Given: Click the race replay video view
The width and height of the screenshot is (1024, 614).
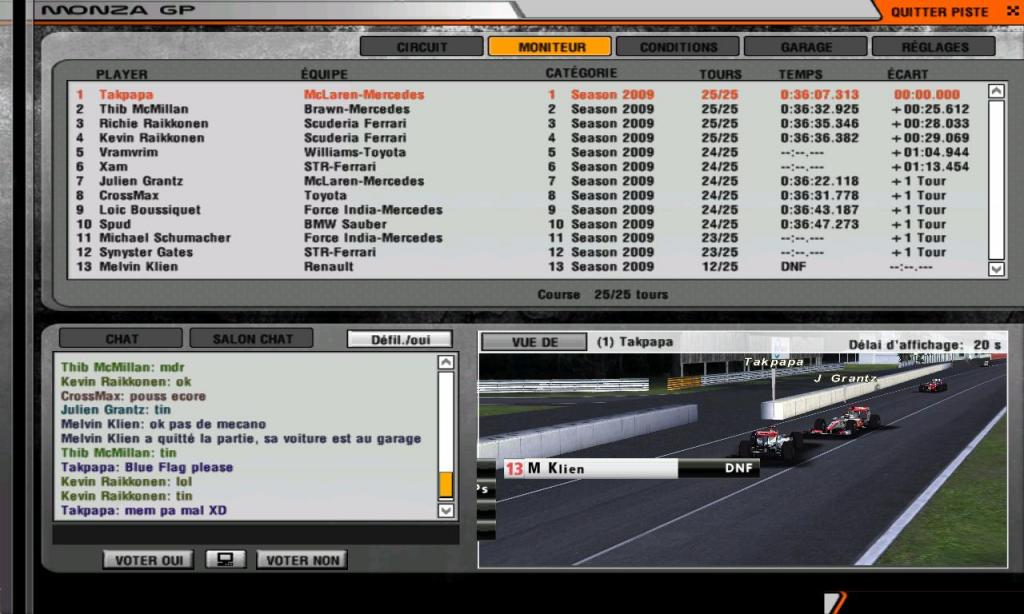Looking at the screenshot, I should pos(743,460).
